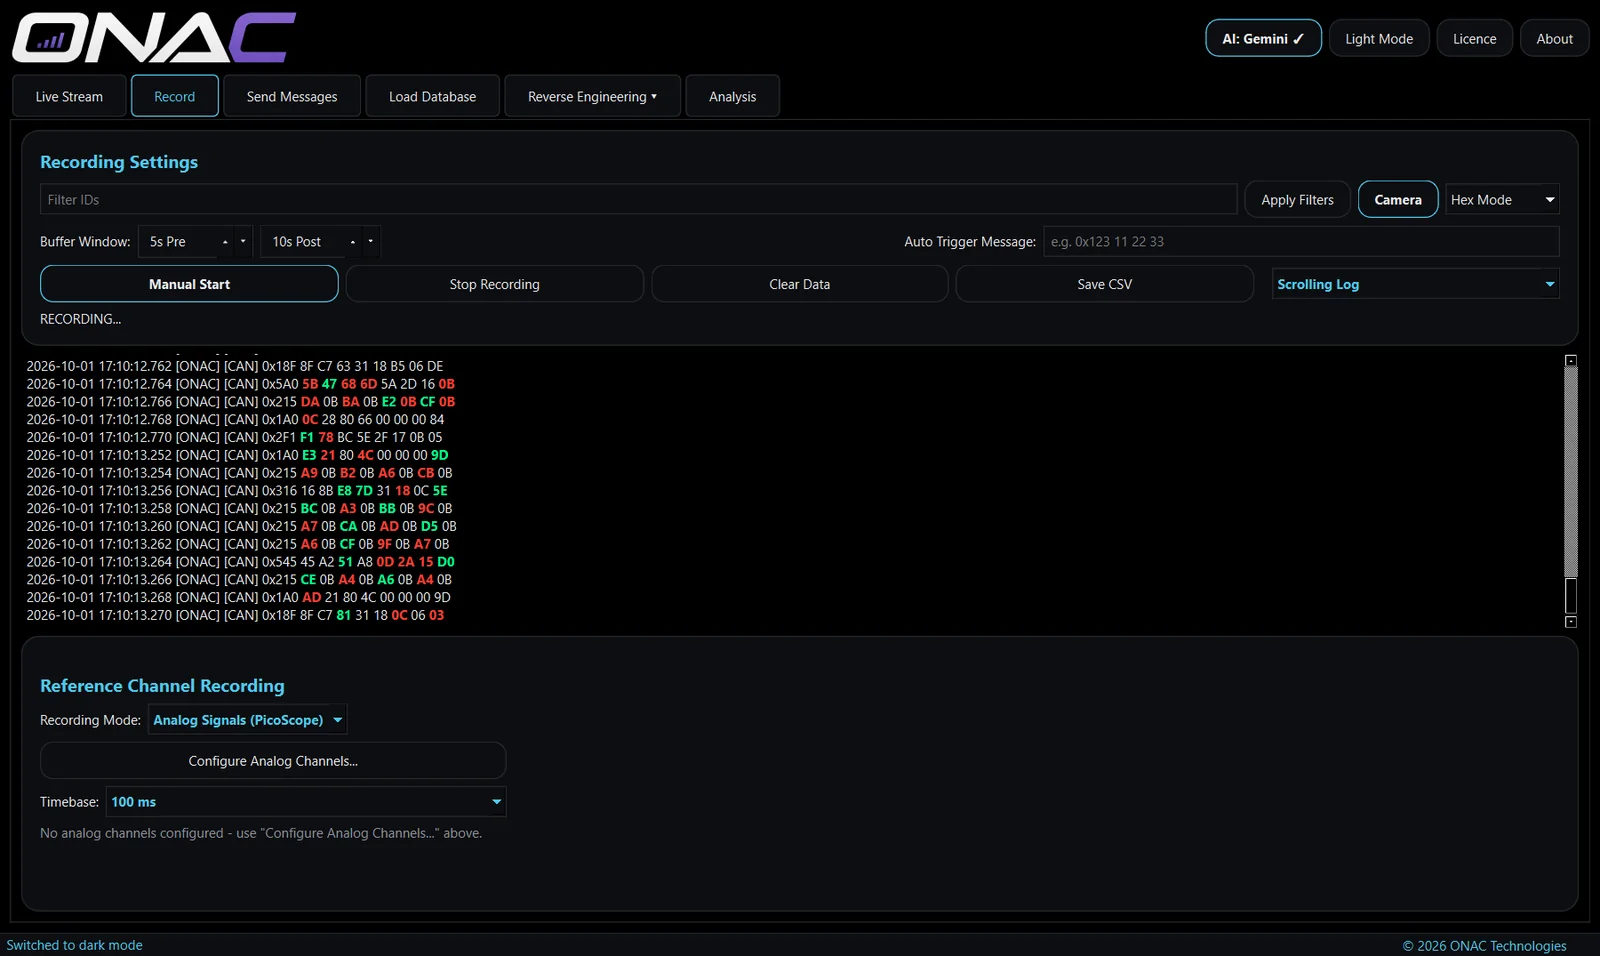Open the Timebase 100 ms dropdown
This screenshot has height=956, width=1600.
(306, 802)
